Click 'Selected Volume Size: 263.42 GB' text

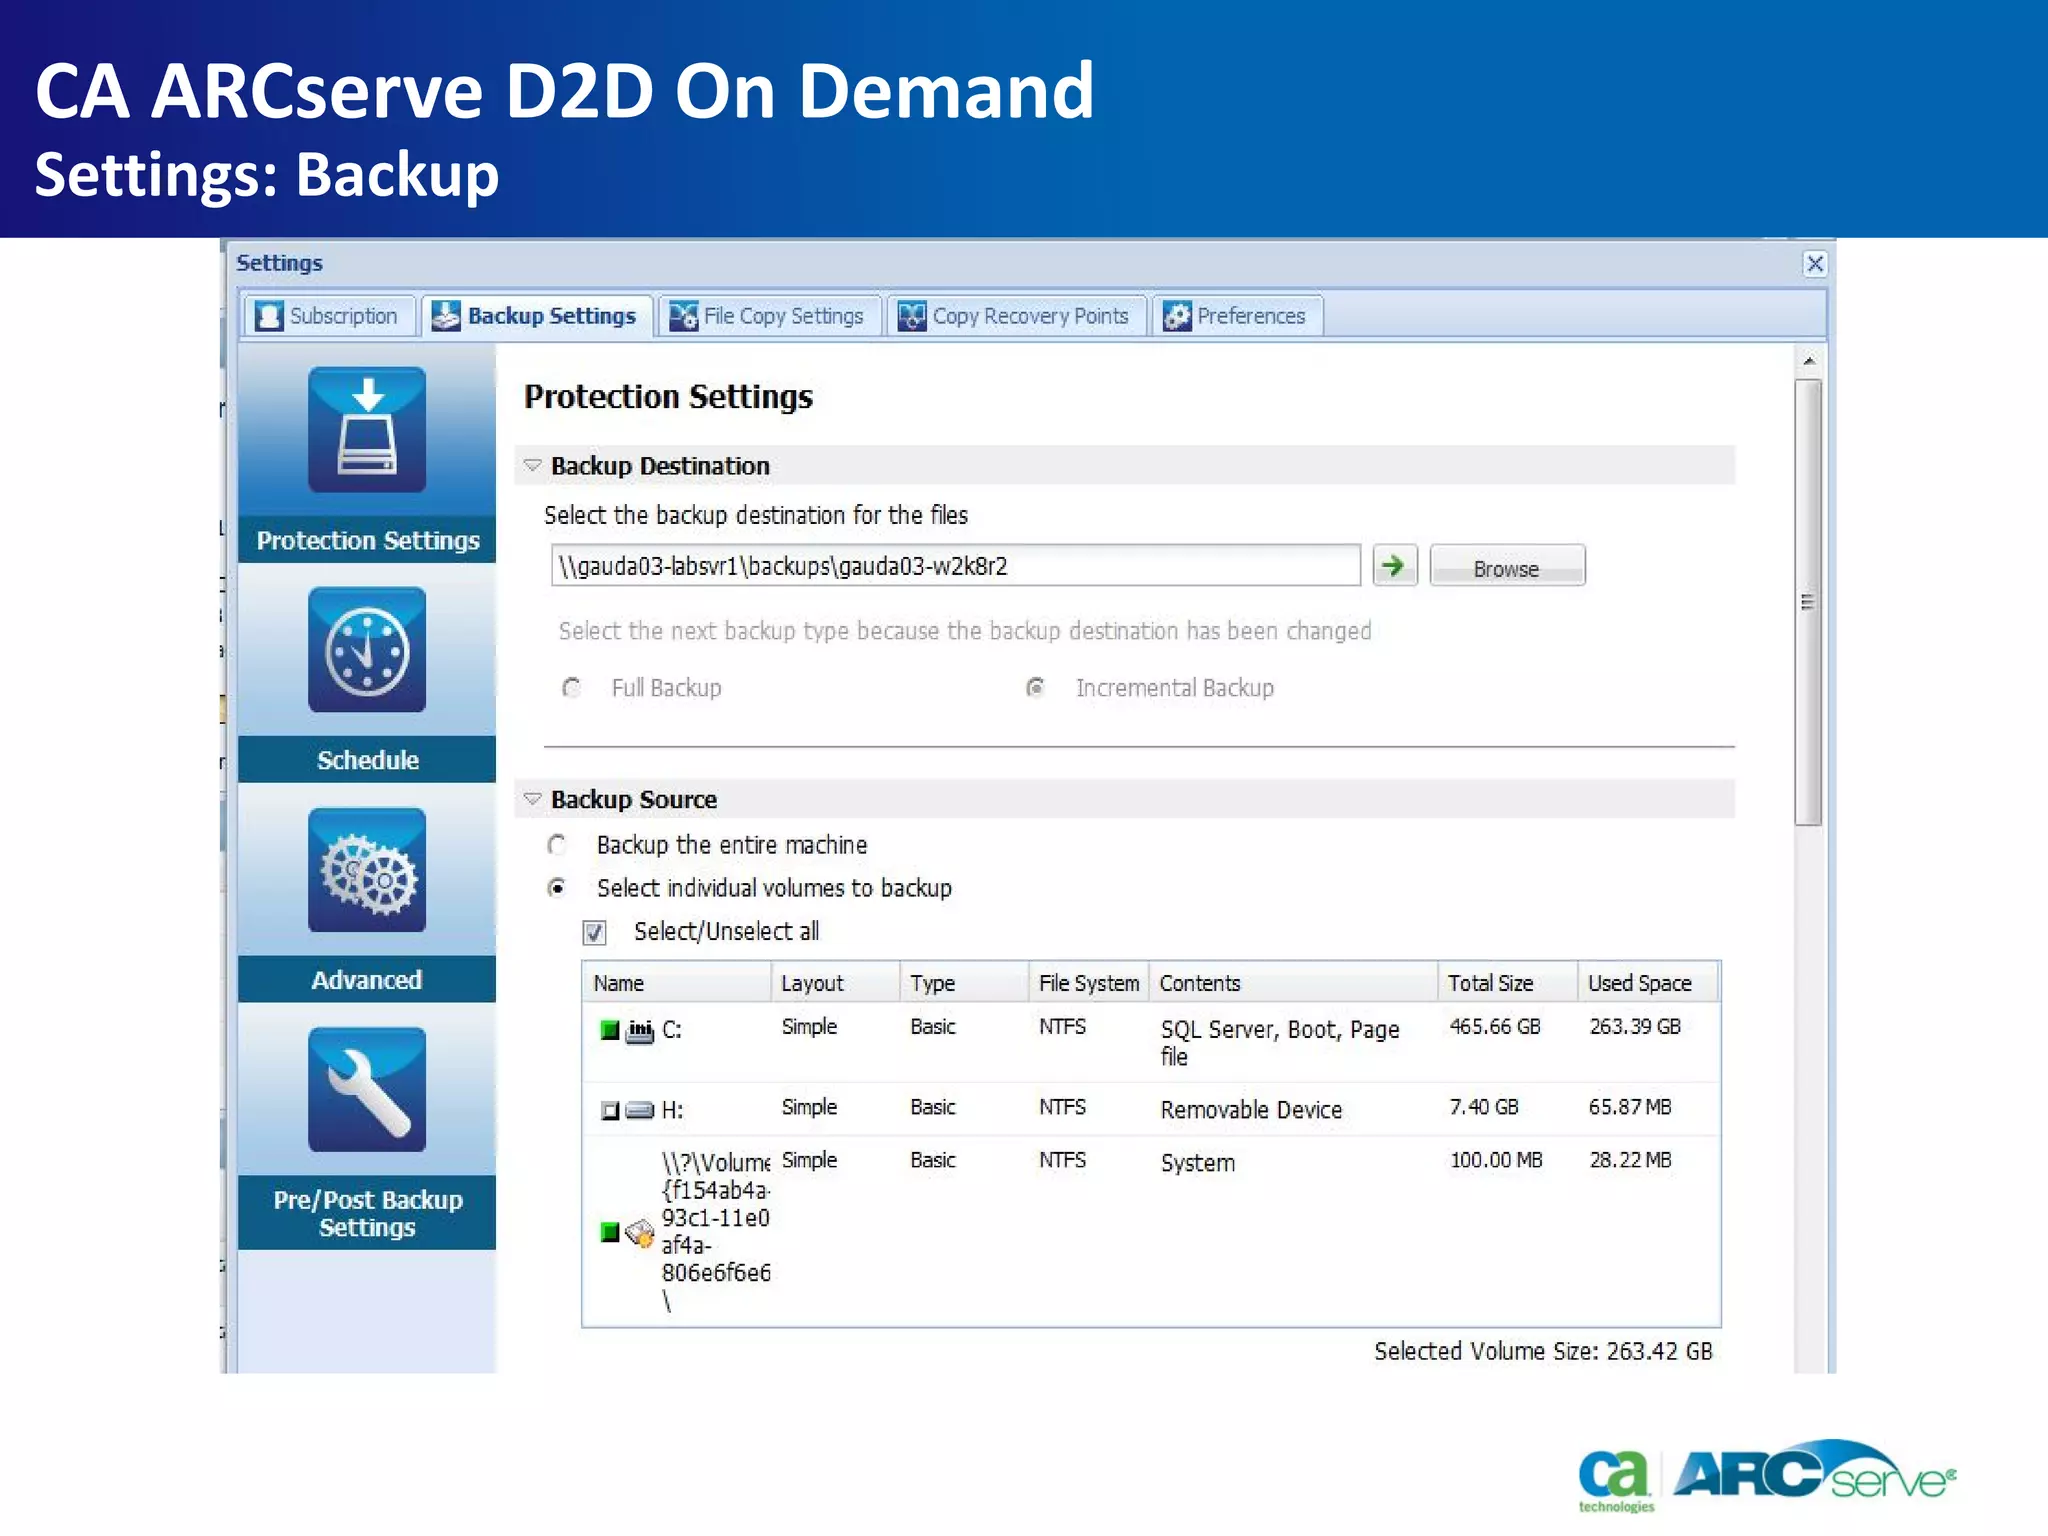click(x=1543, y=1351)
